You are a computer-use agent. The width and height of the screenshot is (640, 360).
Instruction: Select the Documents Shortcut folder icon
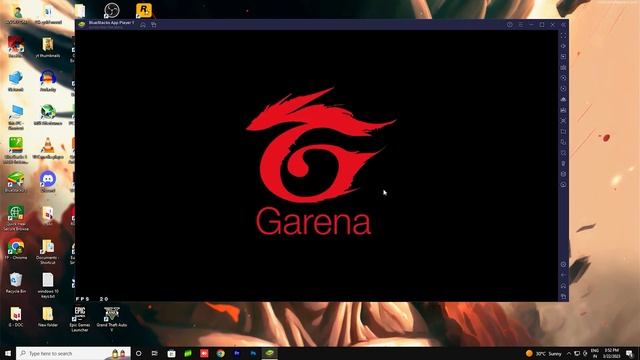coord(48,252)
